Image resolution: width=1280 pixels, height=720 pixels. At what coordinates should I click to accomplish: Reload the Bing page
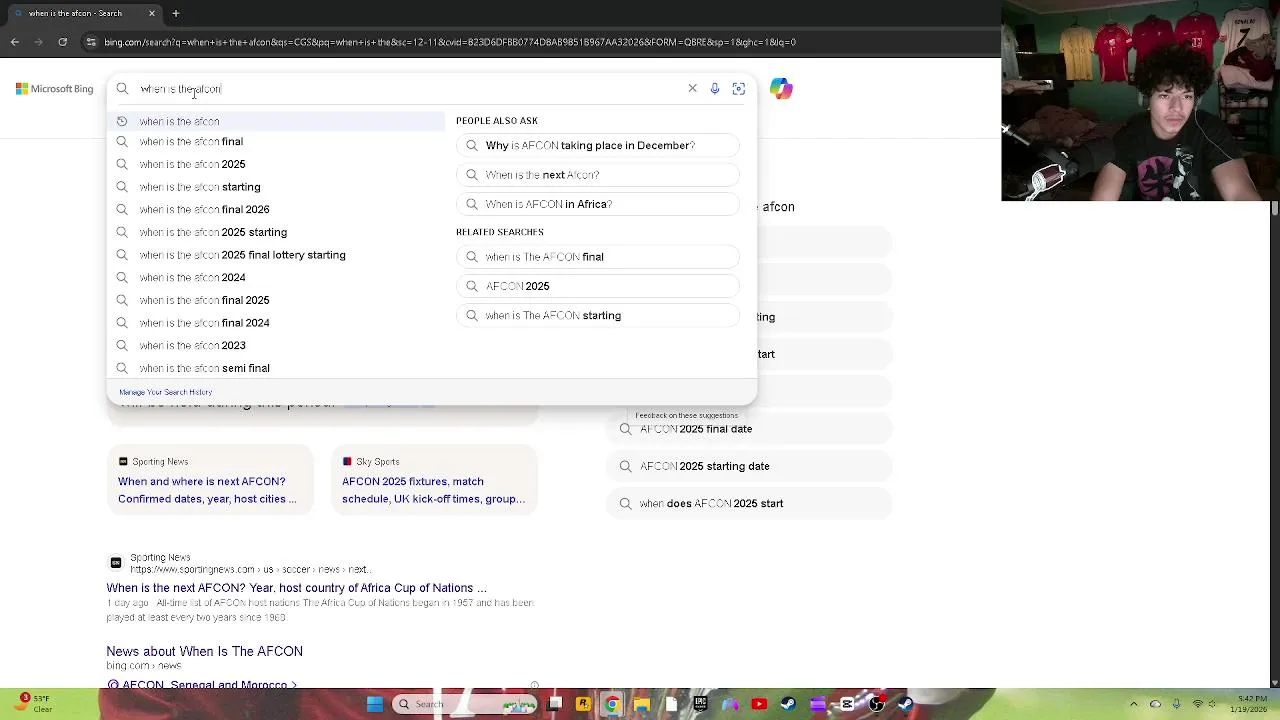(63, 42)
